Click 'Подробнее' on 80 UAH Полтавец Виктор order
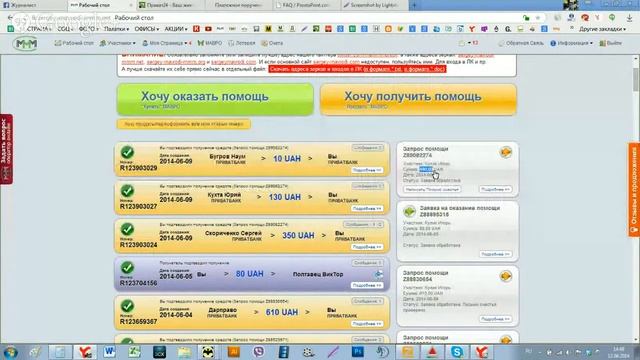The height and width of the screenshot is (360, 640). click(367, 285)
